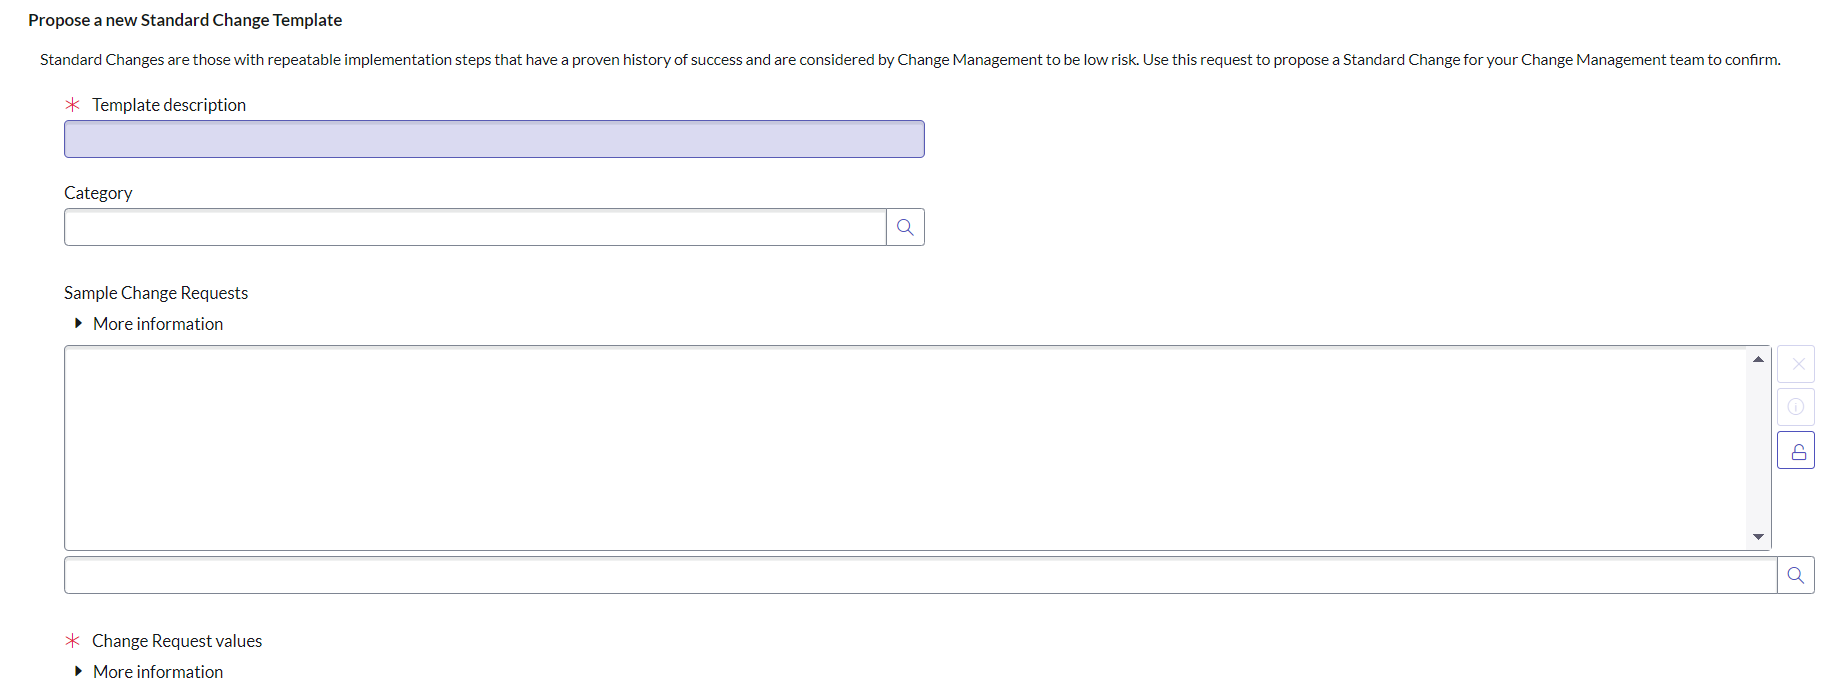The height and width of the screenshot is (685, 1845).
Task: Click the Change Request values label
Action: tap(177, 641)
